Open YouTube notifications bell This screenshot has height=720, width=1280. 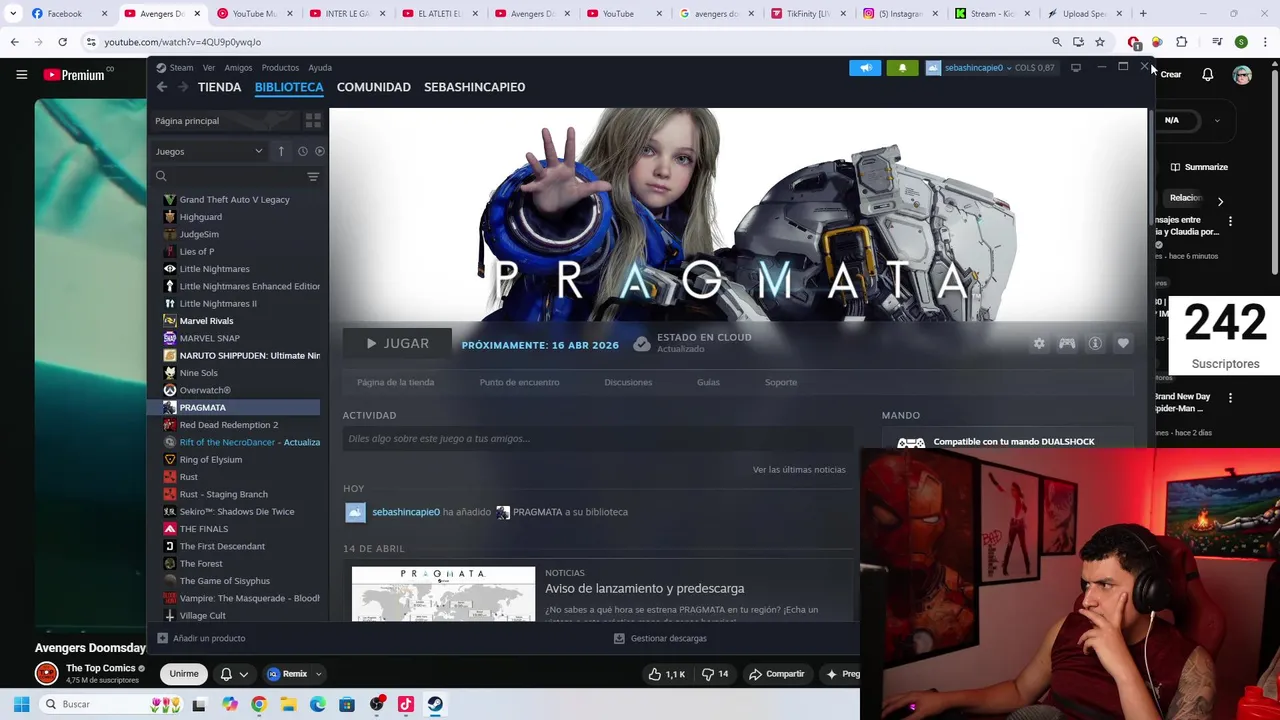1207,75
